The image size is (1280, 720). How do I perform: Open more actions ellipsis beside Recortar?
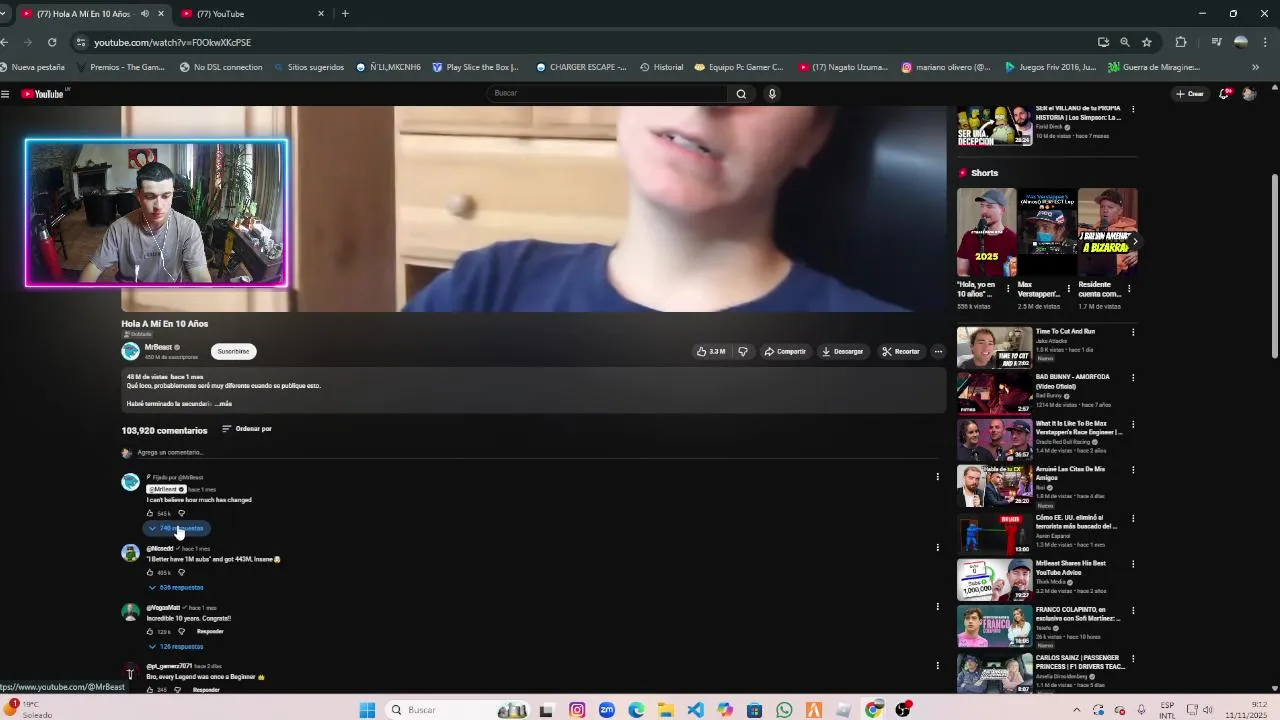pos(938,352)
